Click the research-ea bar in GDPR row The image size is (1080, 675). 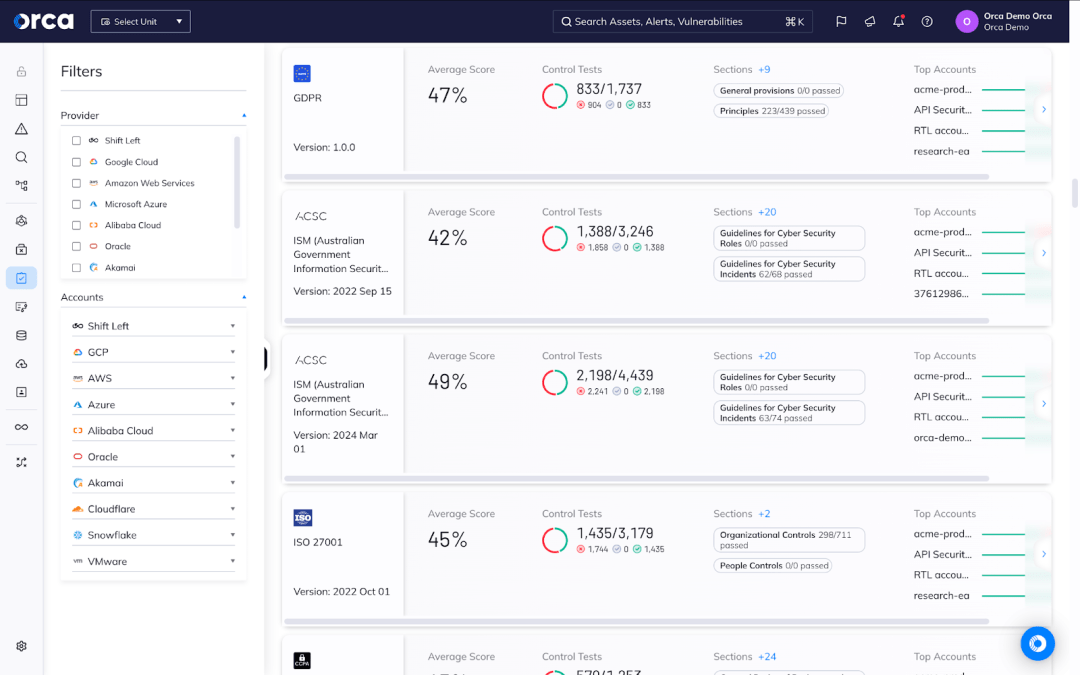[x=1004, y=152]
